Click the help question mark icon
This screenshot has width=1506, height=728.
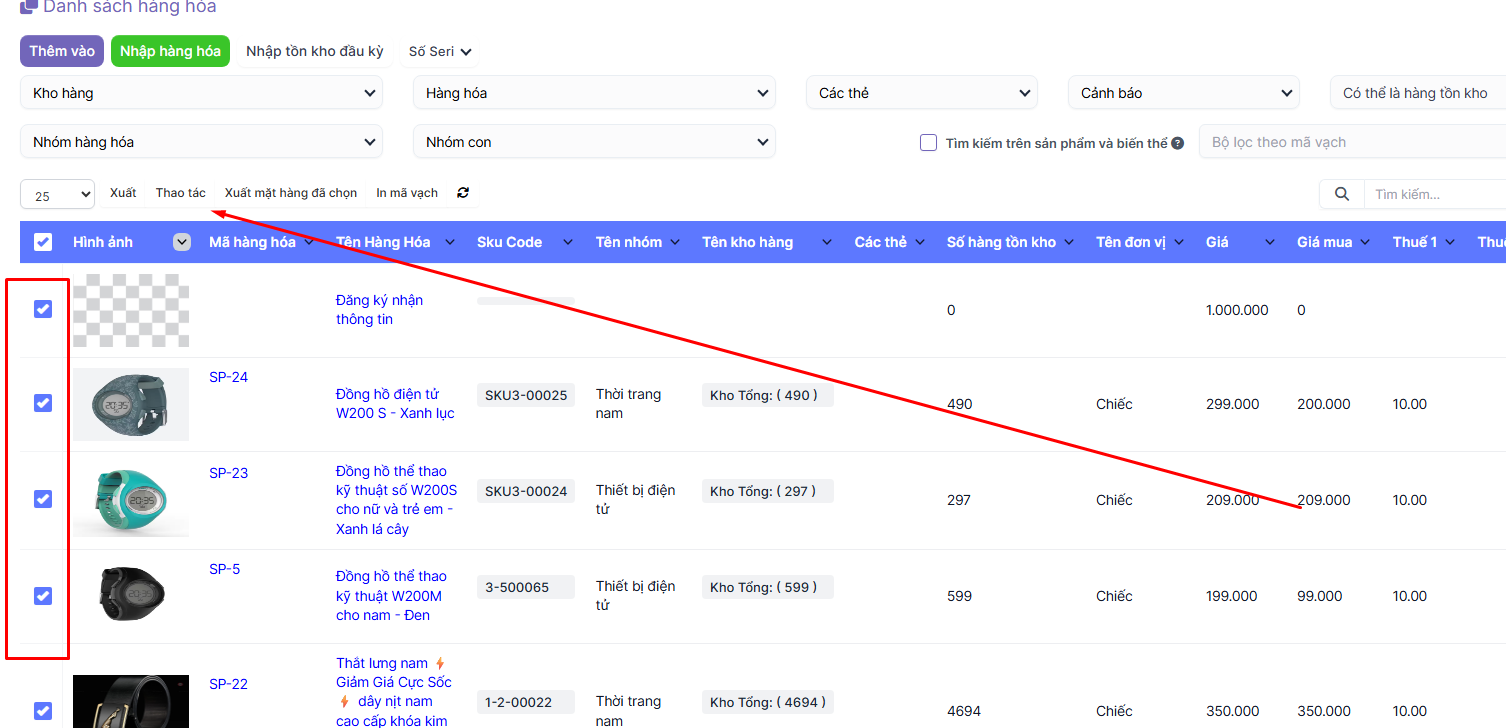[x=1178, y=143]
